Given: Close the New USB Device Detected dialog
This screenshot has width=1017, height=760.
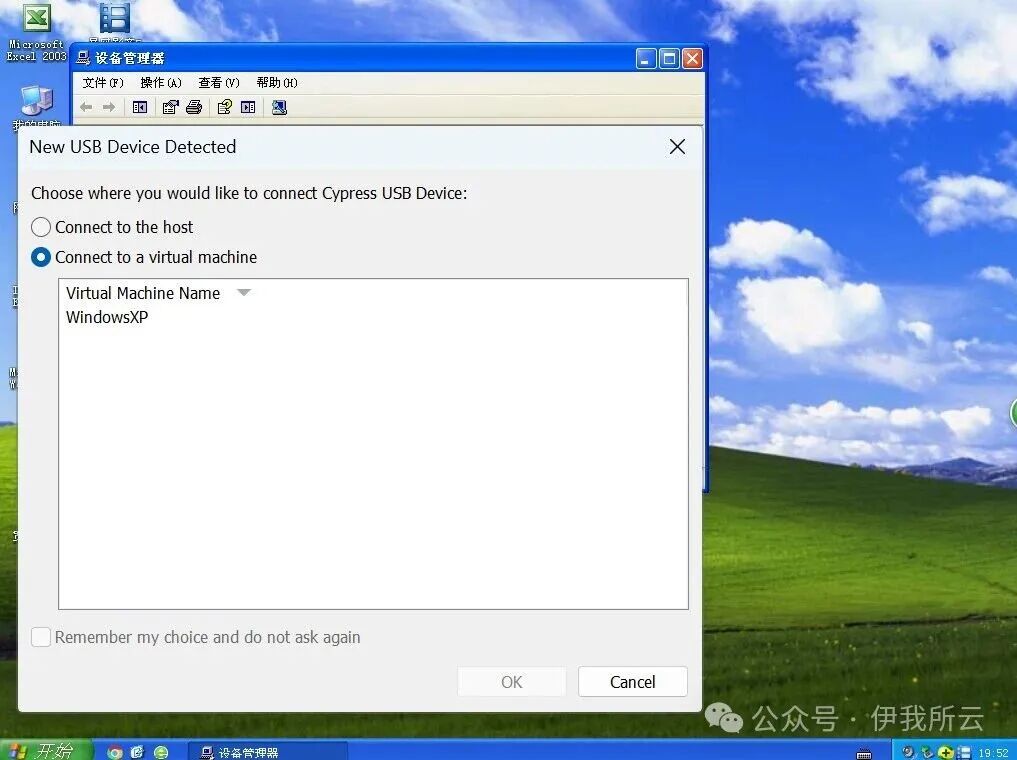Looking at the screenshot, I should [x=677, y=147].
